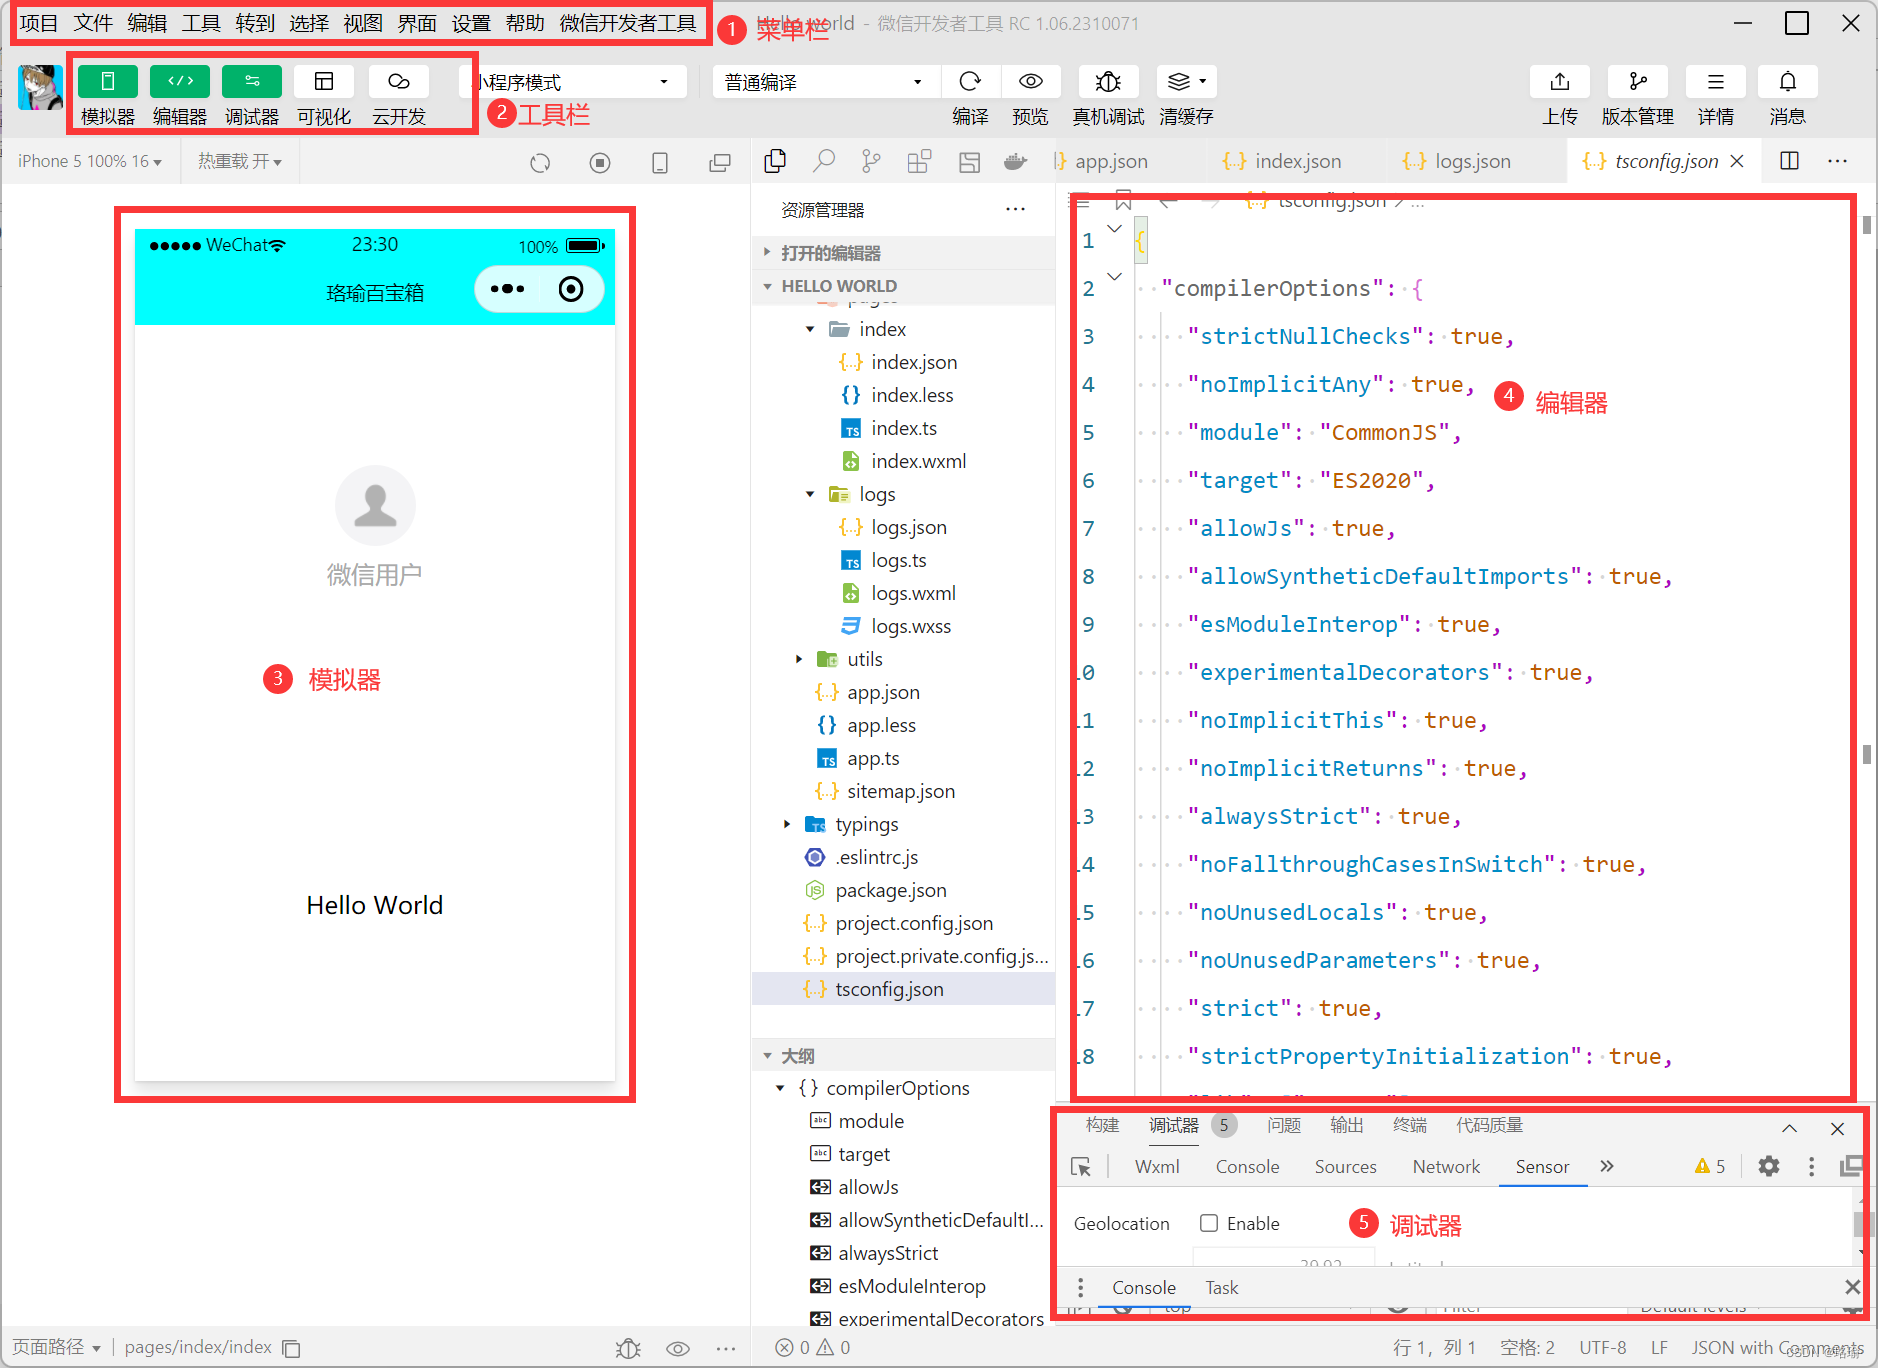
Task: Open debugger settings gear
Action: tap(1769, 1166)
